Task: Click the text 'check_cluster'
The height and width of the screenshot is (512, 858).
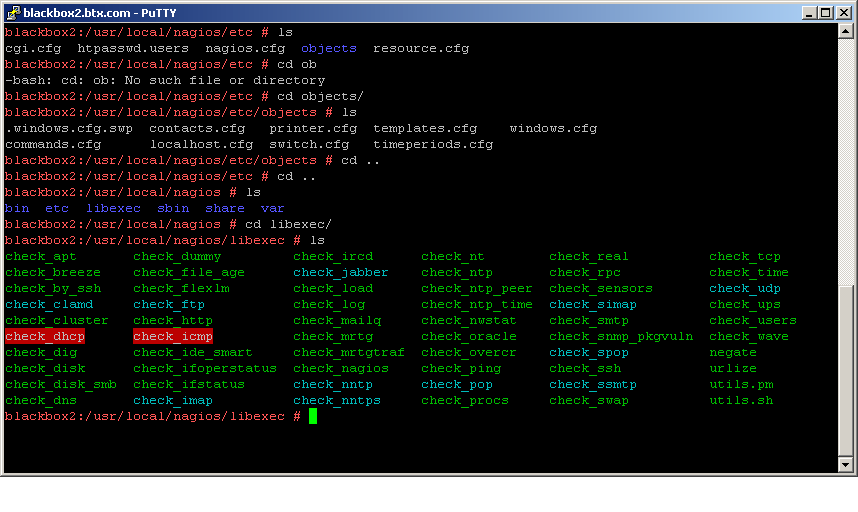Action: coord(57,320)
